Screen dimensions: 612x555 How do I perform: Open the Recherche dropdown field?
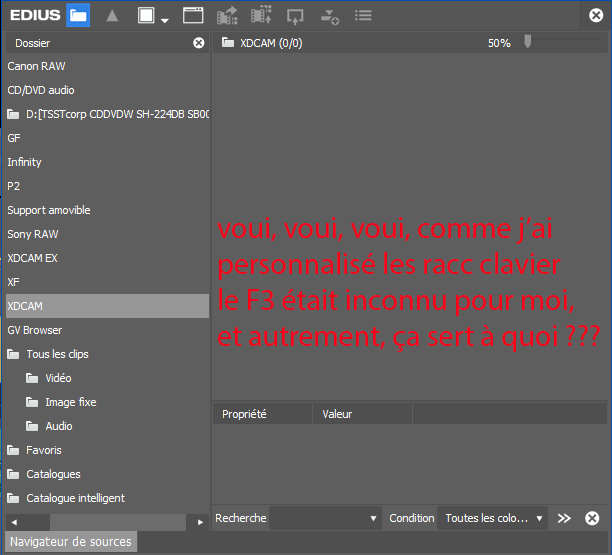[325, 518]
